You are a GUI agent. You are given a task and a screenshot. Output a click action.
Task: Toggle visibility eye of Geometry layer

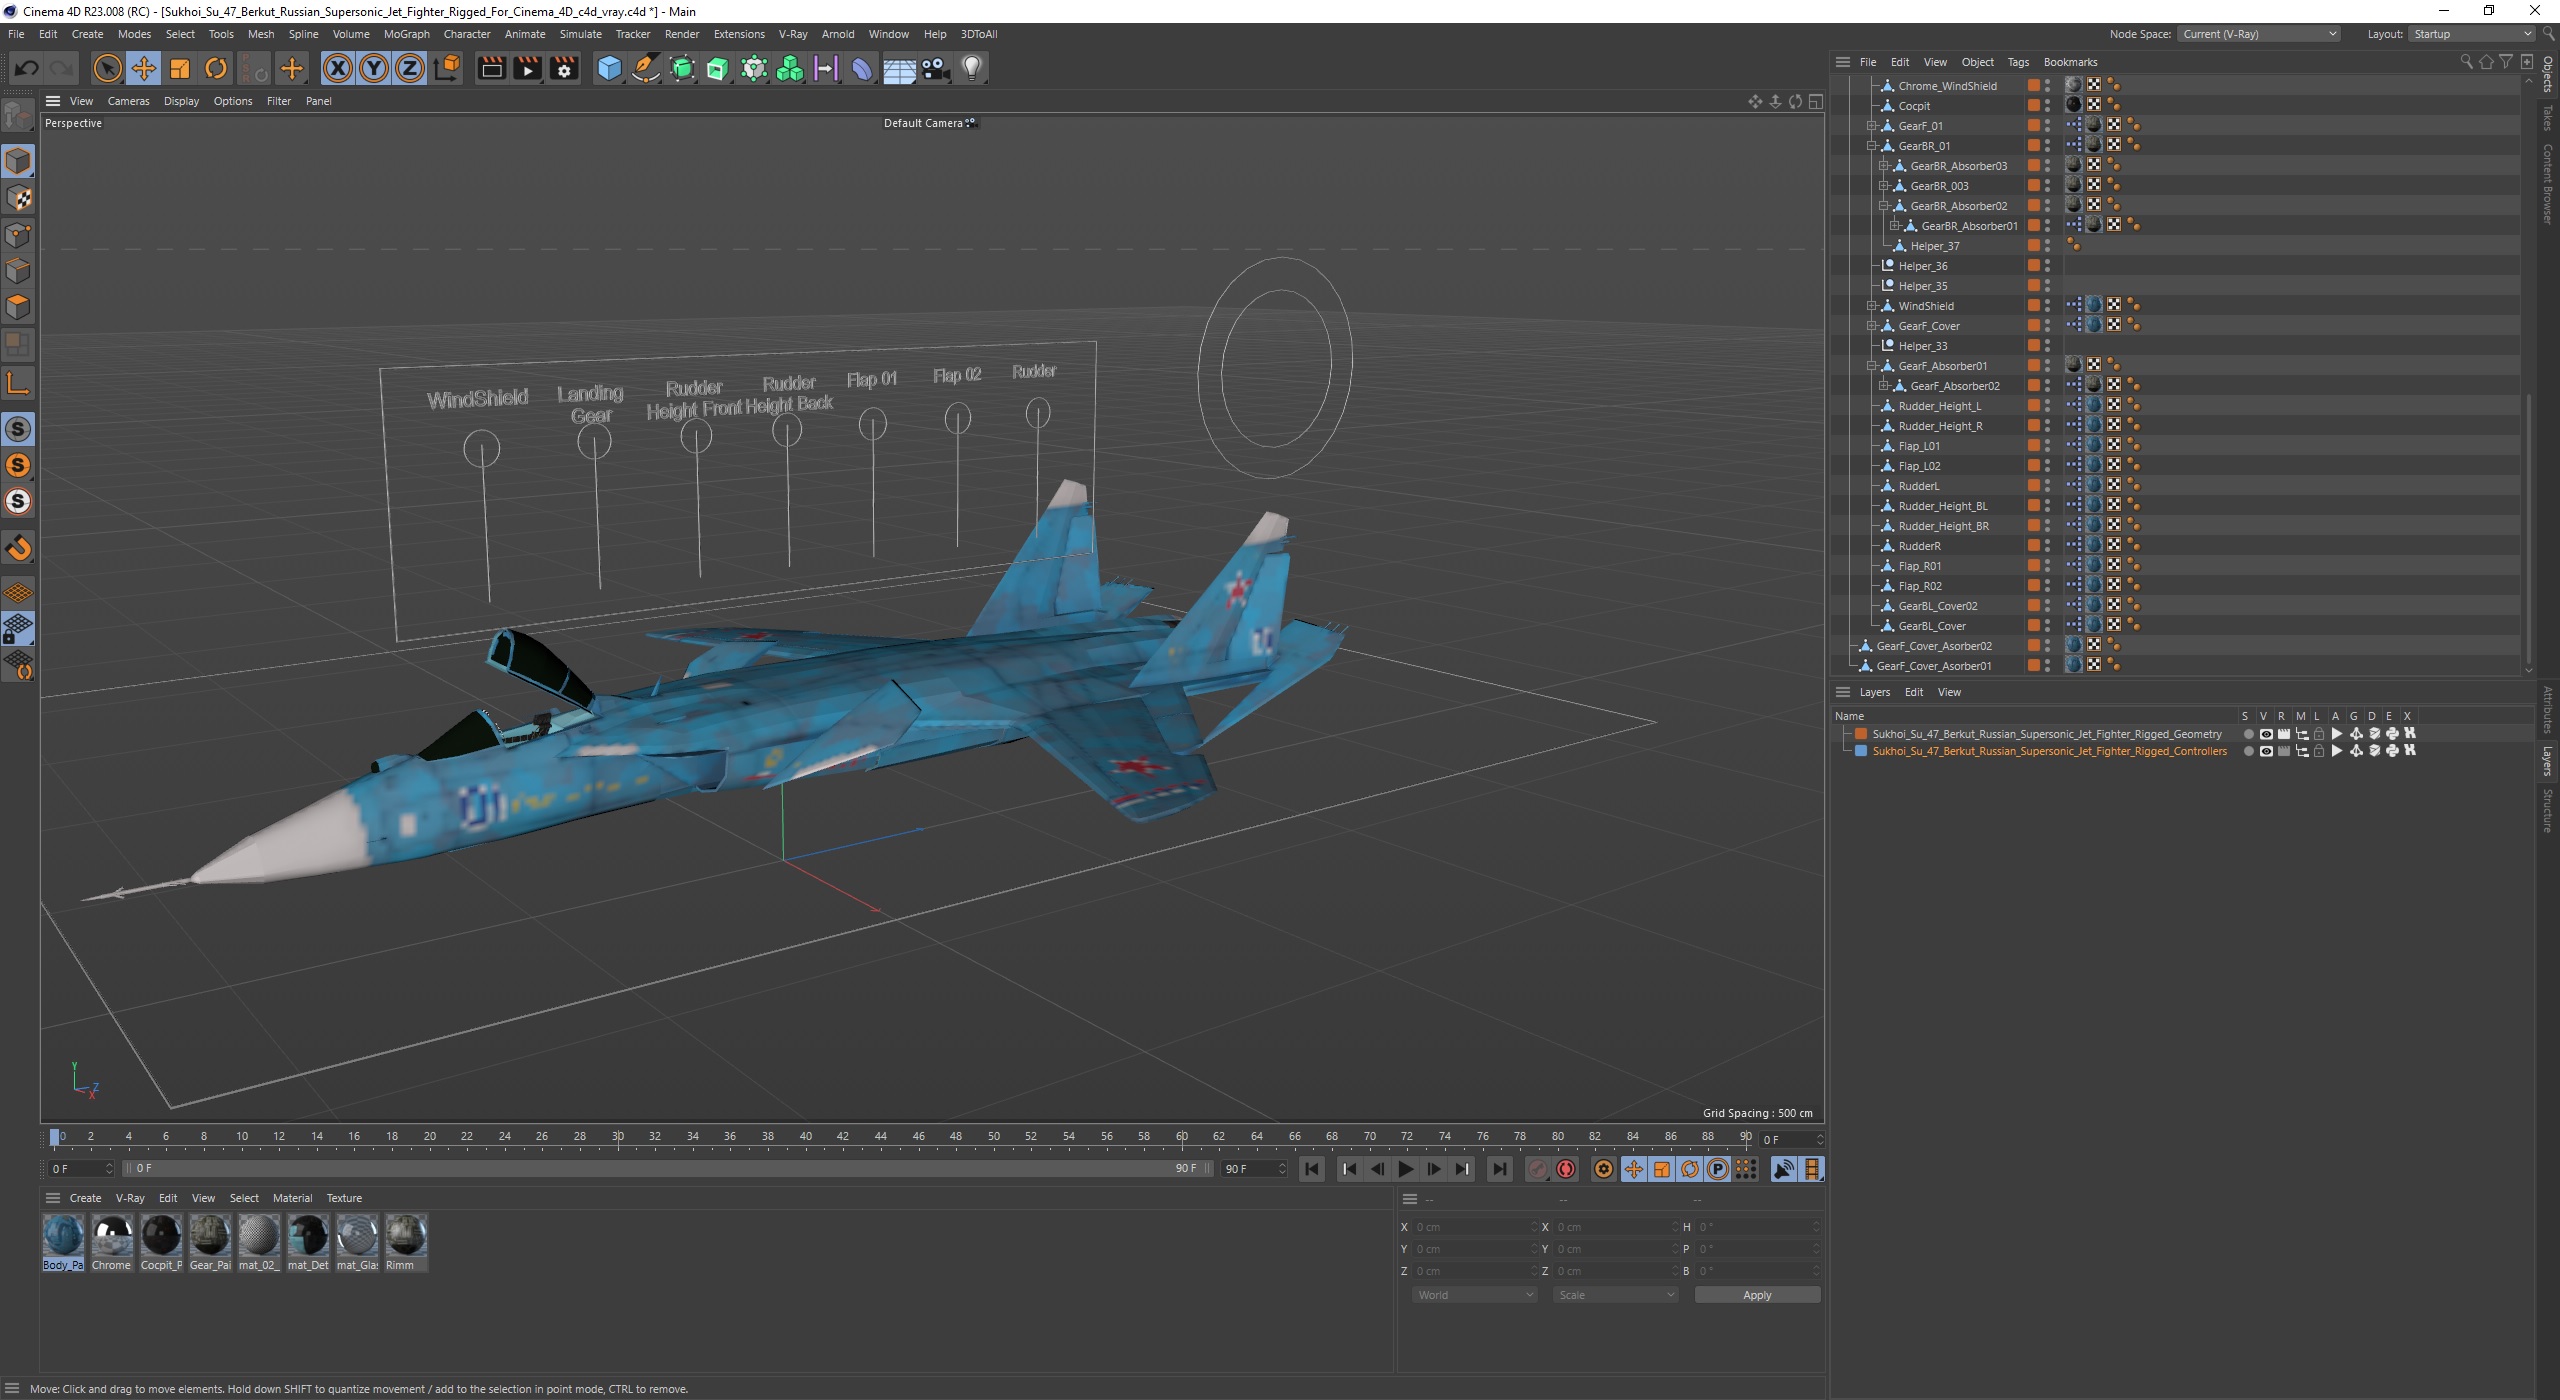point(2265,734)
